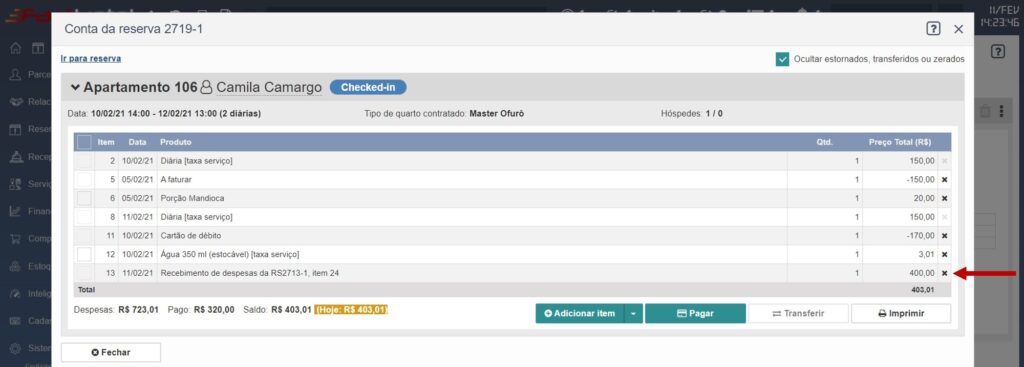The width and height of the screenshot is (1024, 367).
Task: Open the Parceiros person icon in the sidebar
Action: [16, 74]
